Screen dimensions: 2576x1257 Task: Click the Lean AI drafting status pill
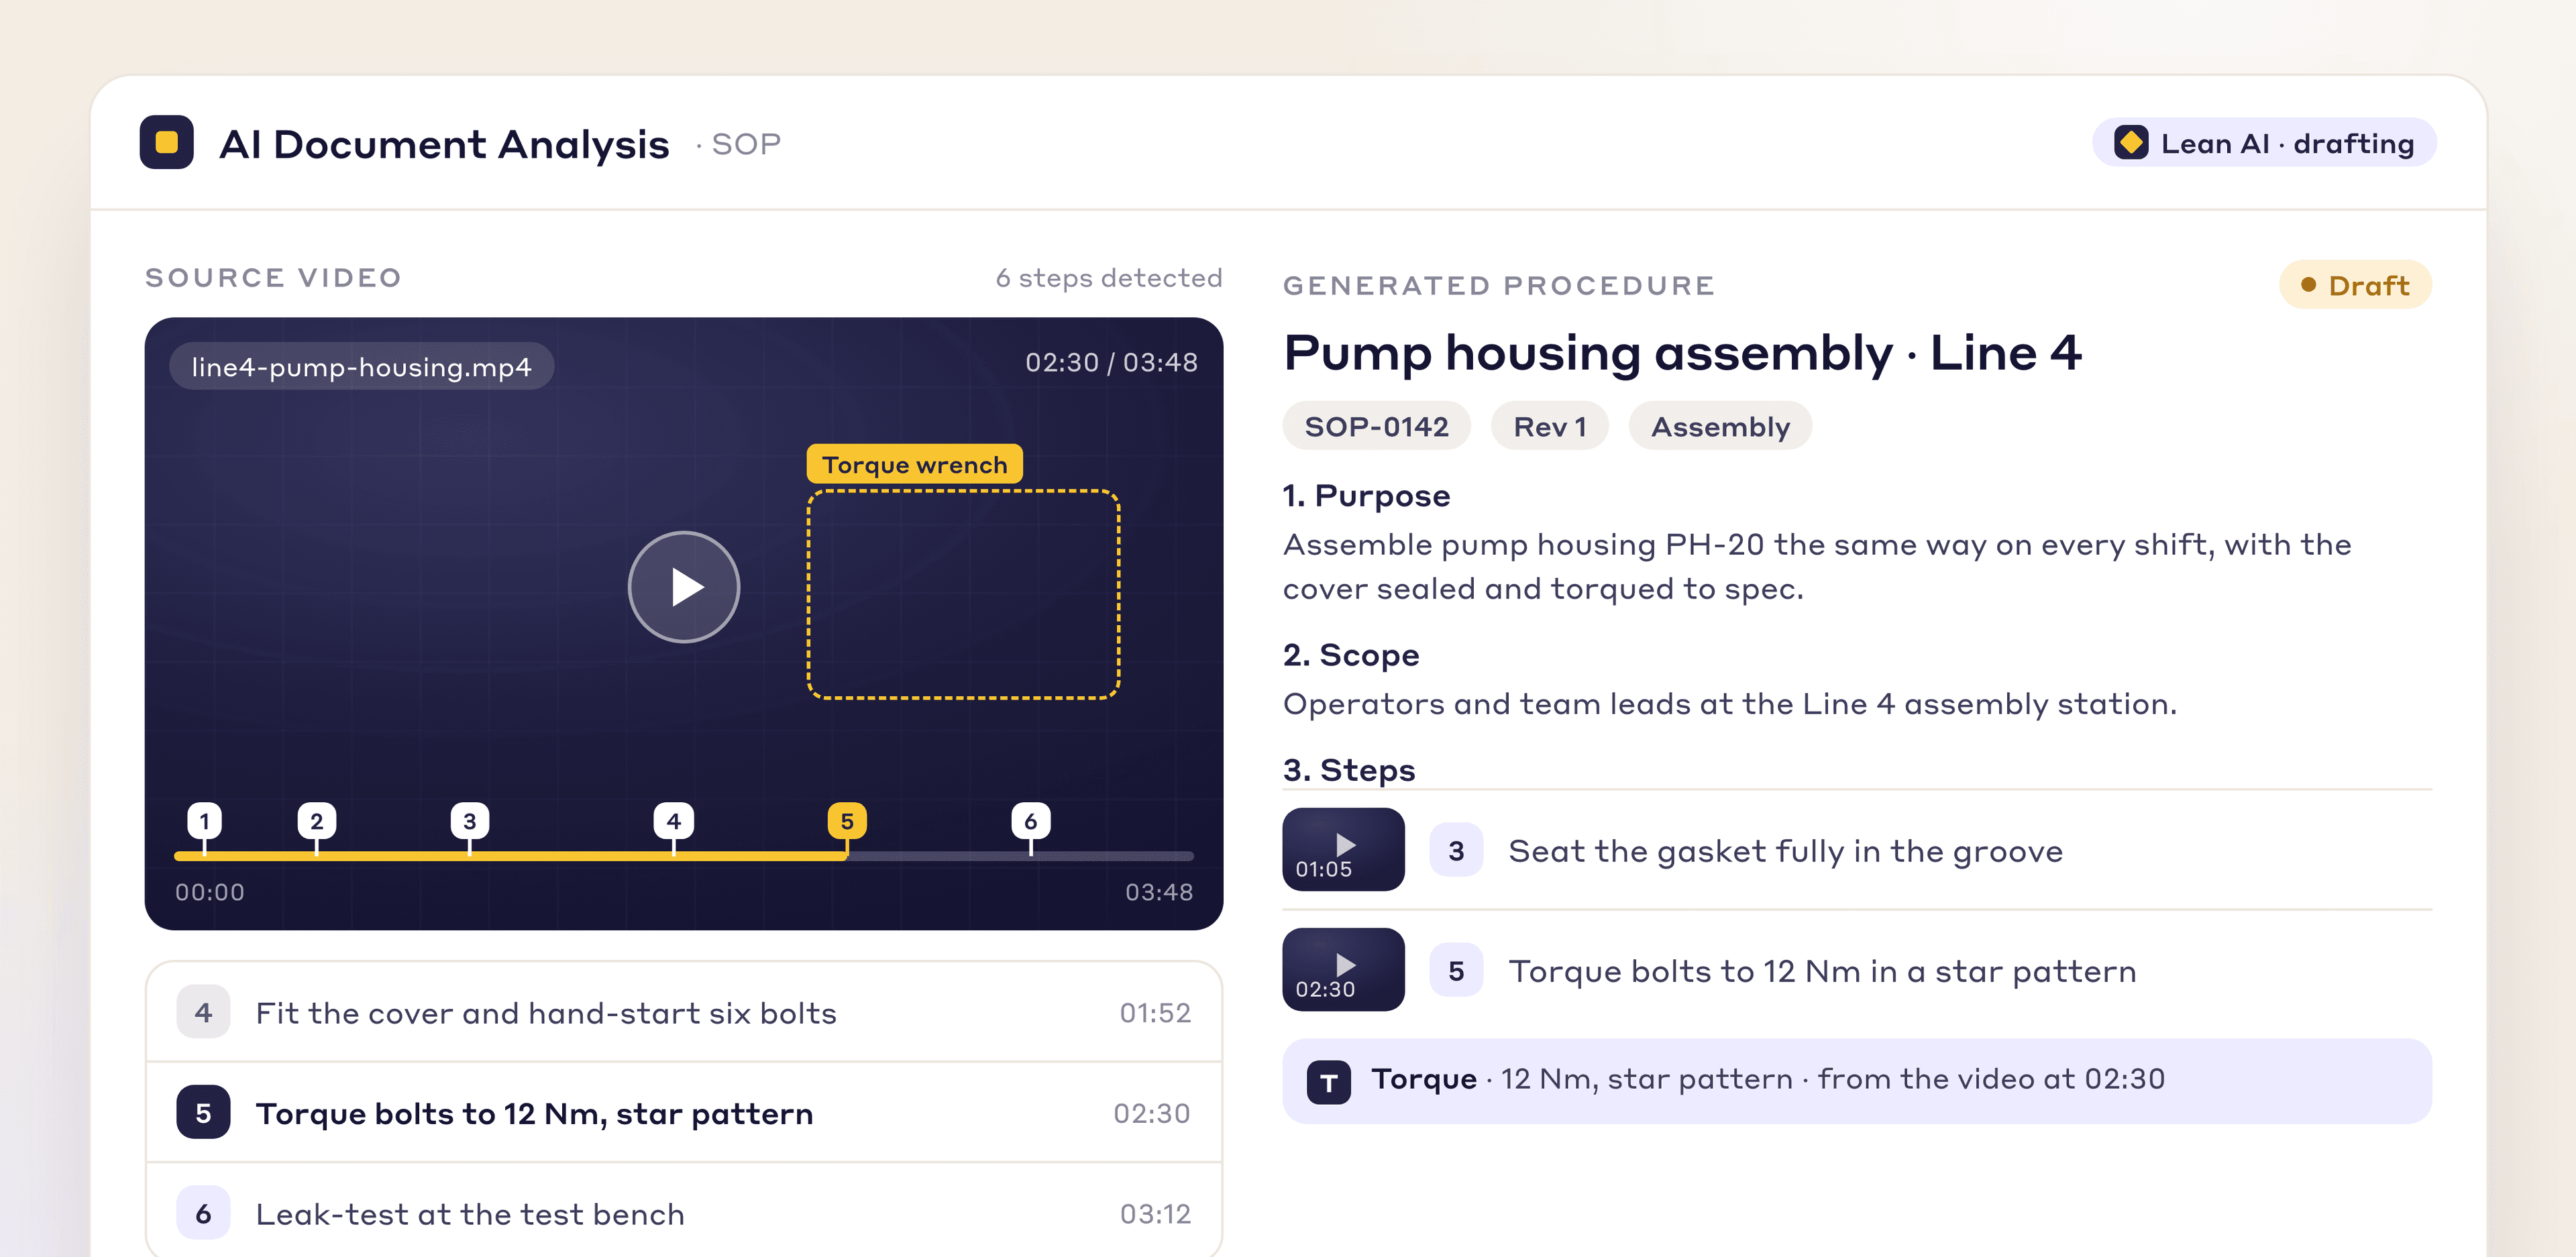click(2264, 143)
